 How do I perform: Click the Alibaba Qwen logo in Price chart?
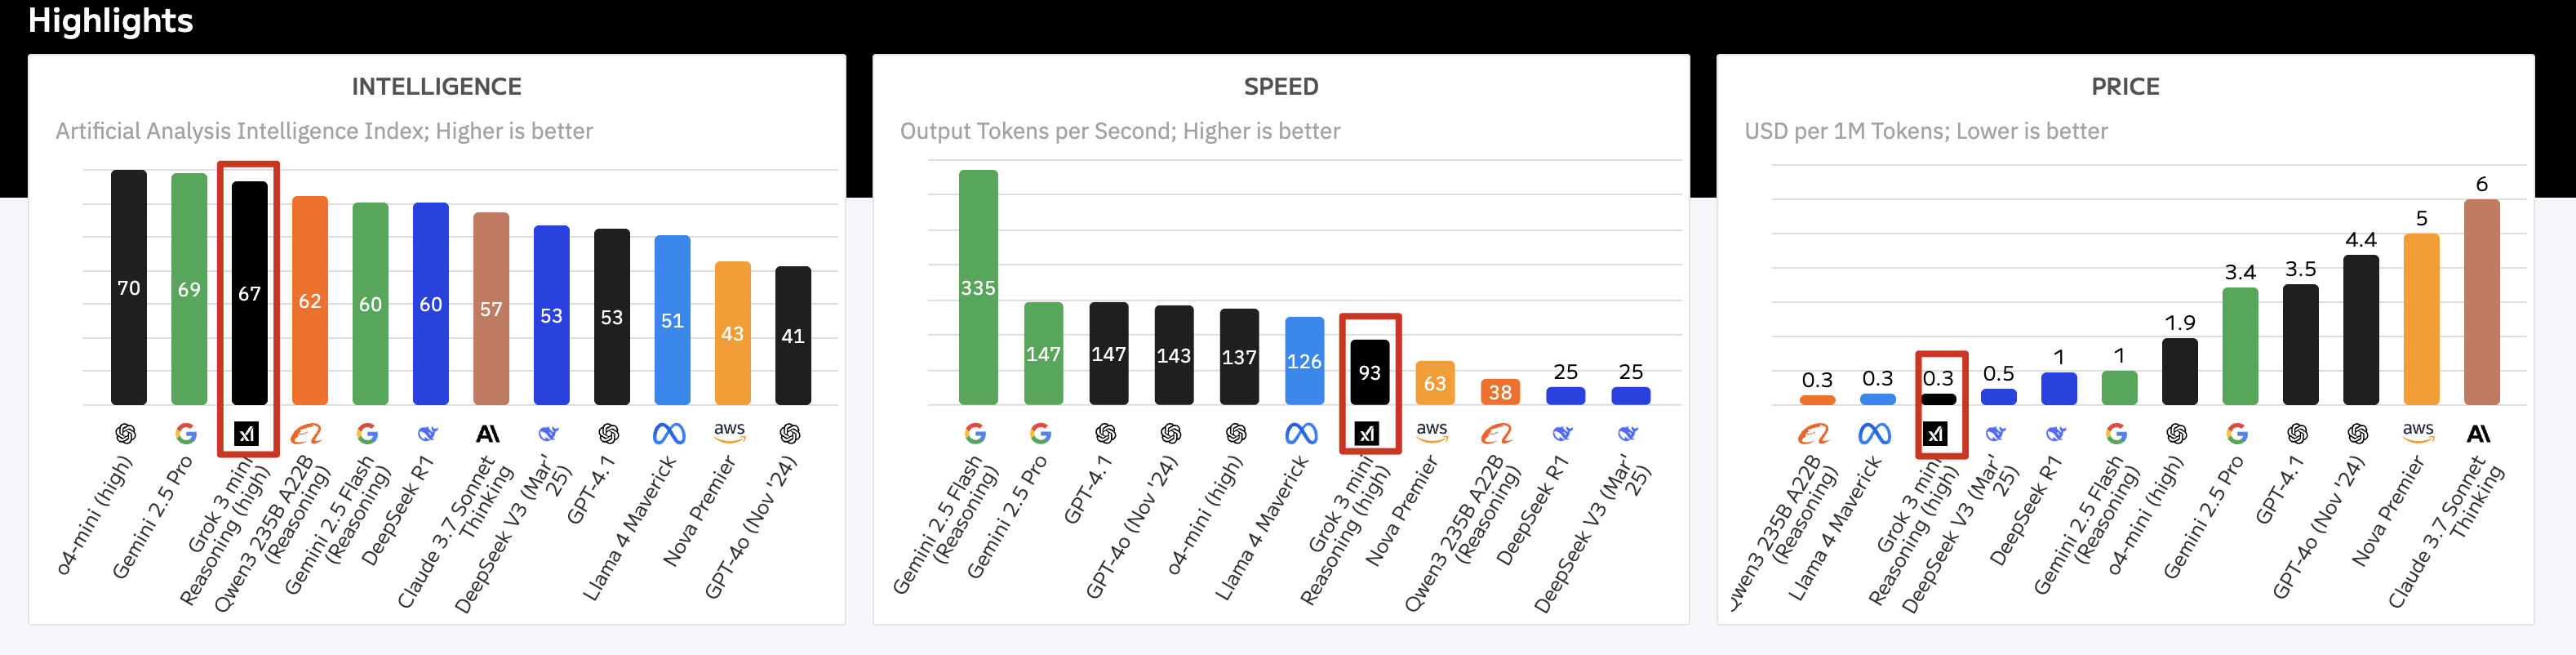(1813, 433)
